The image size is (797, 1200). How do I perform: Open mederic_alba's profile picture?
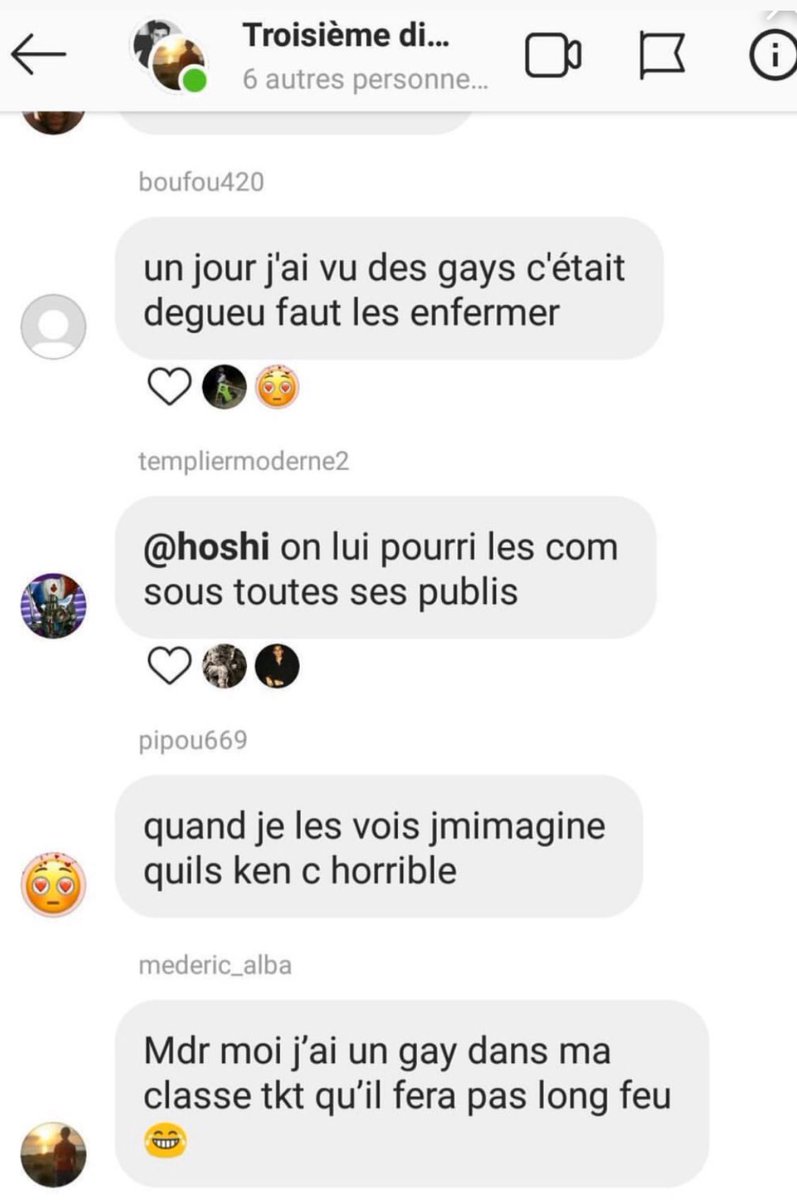[x=54, y=1154]
